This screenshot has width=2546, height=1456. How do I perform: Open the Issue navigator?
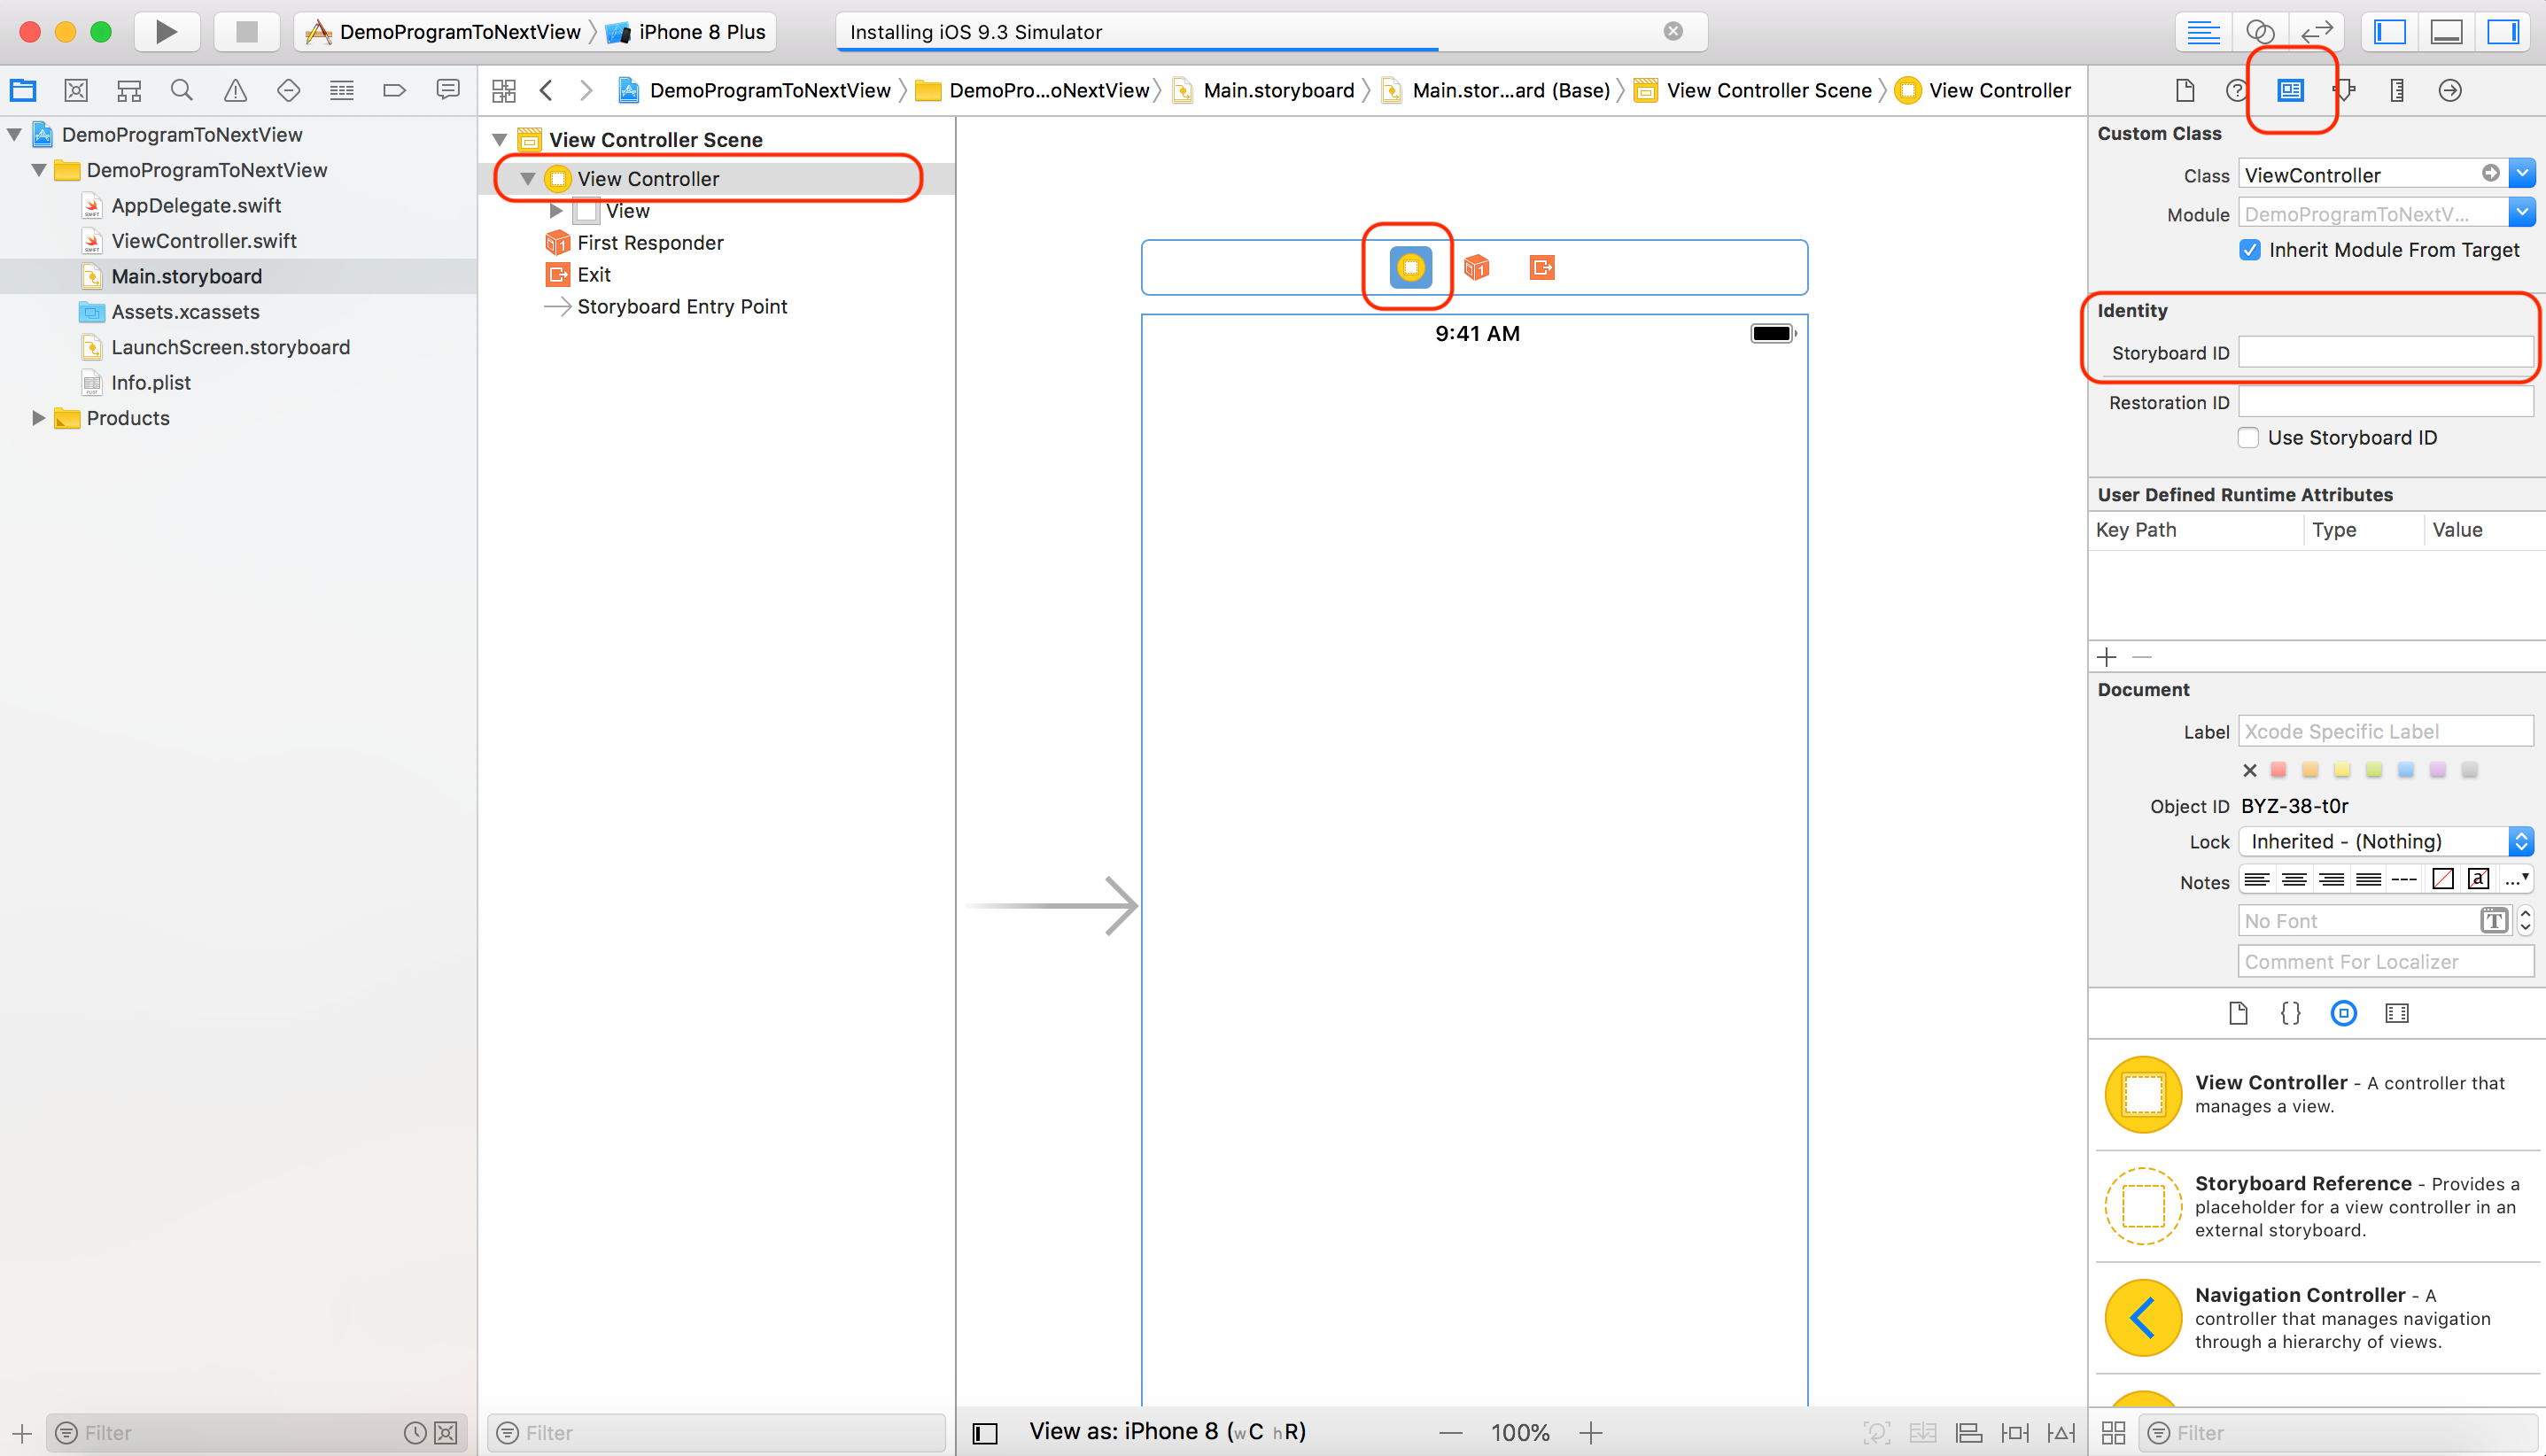(235, 91)
